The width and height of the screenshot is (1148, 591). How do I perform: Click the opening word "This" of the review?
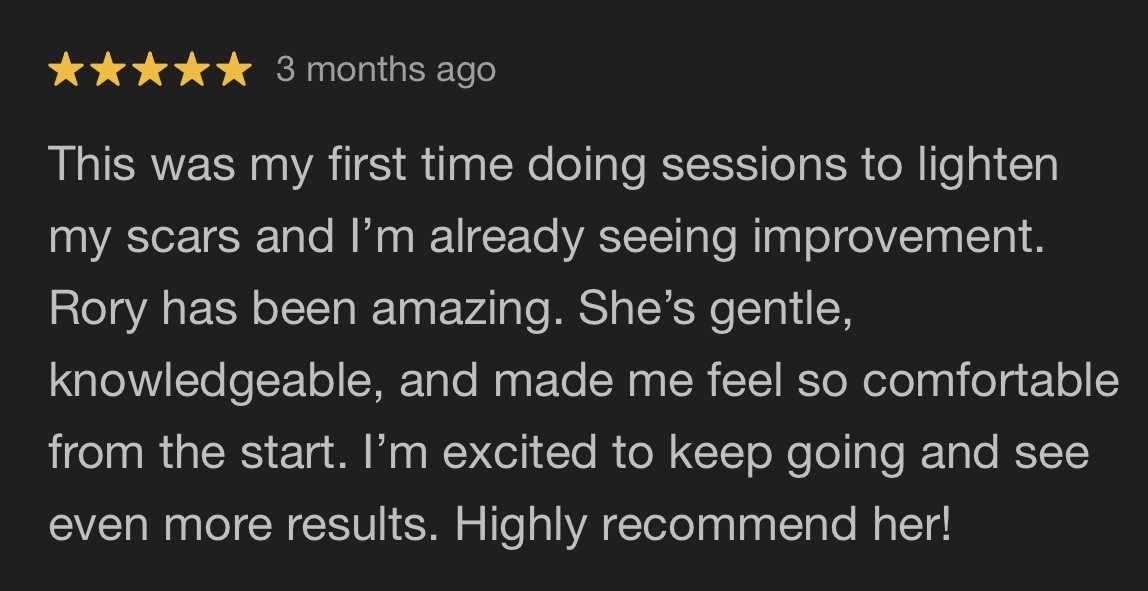click(91, 165)
